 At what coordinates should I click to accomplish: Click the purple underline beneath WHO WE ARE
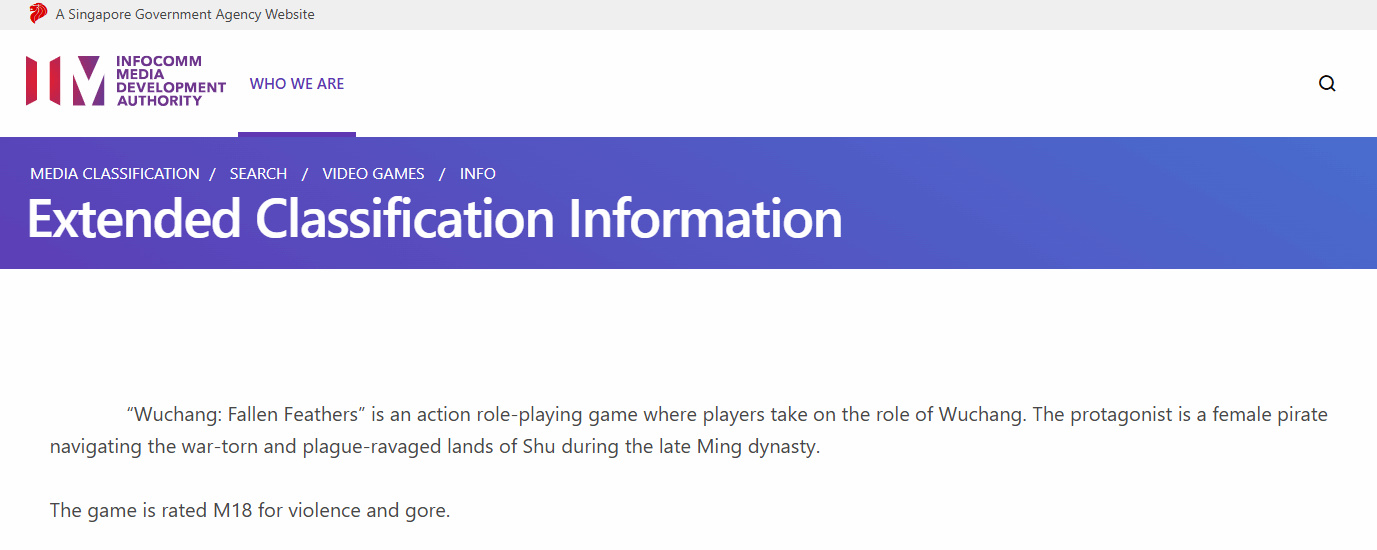tap(297, 134)
